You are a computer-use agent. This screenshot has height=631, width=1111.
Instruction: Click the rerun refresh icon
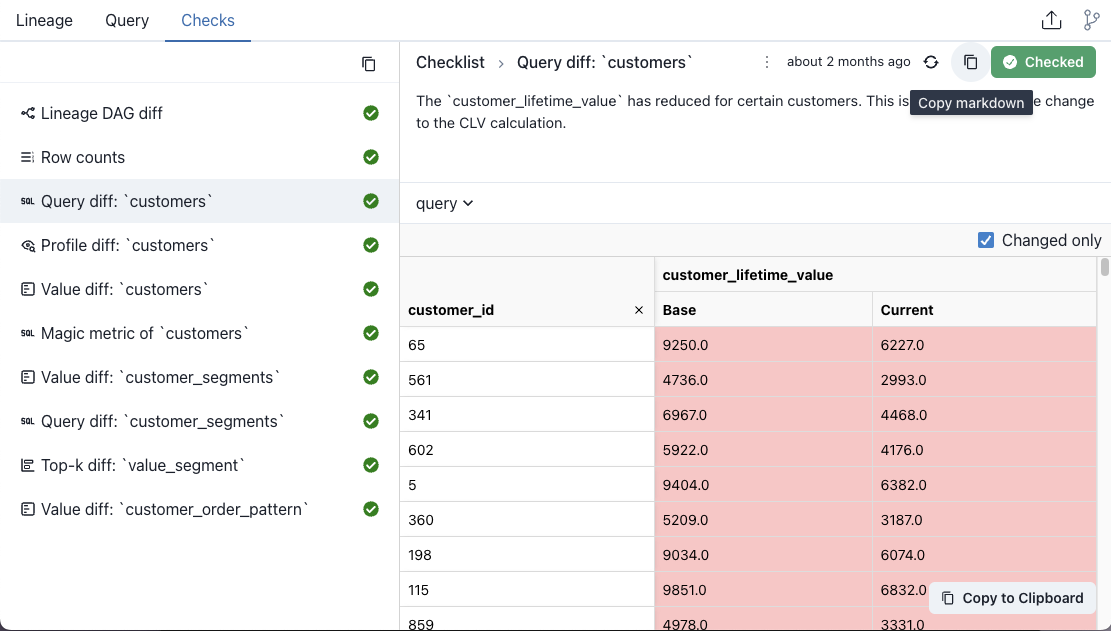(931, 62)
